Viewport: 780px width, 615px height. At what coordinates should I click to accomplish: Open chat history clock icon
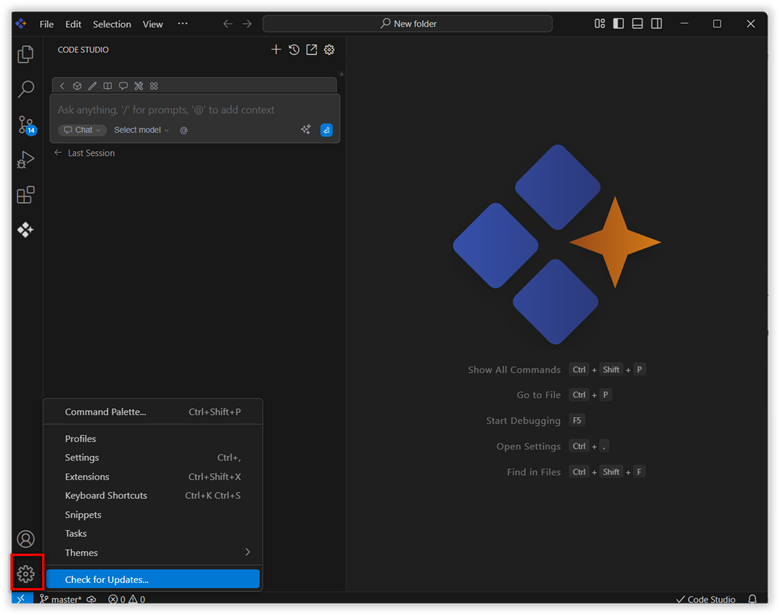point(294,50)
